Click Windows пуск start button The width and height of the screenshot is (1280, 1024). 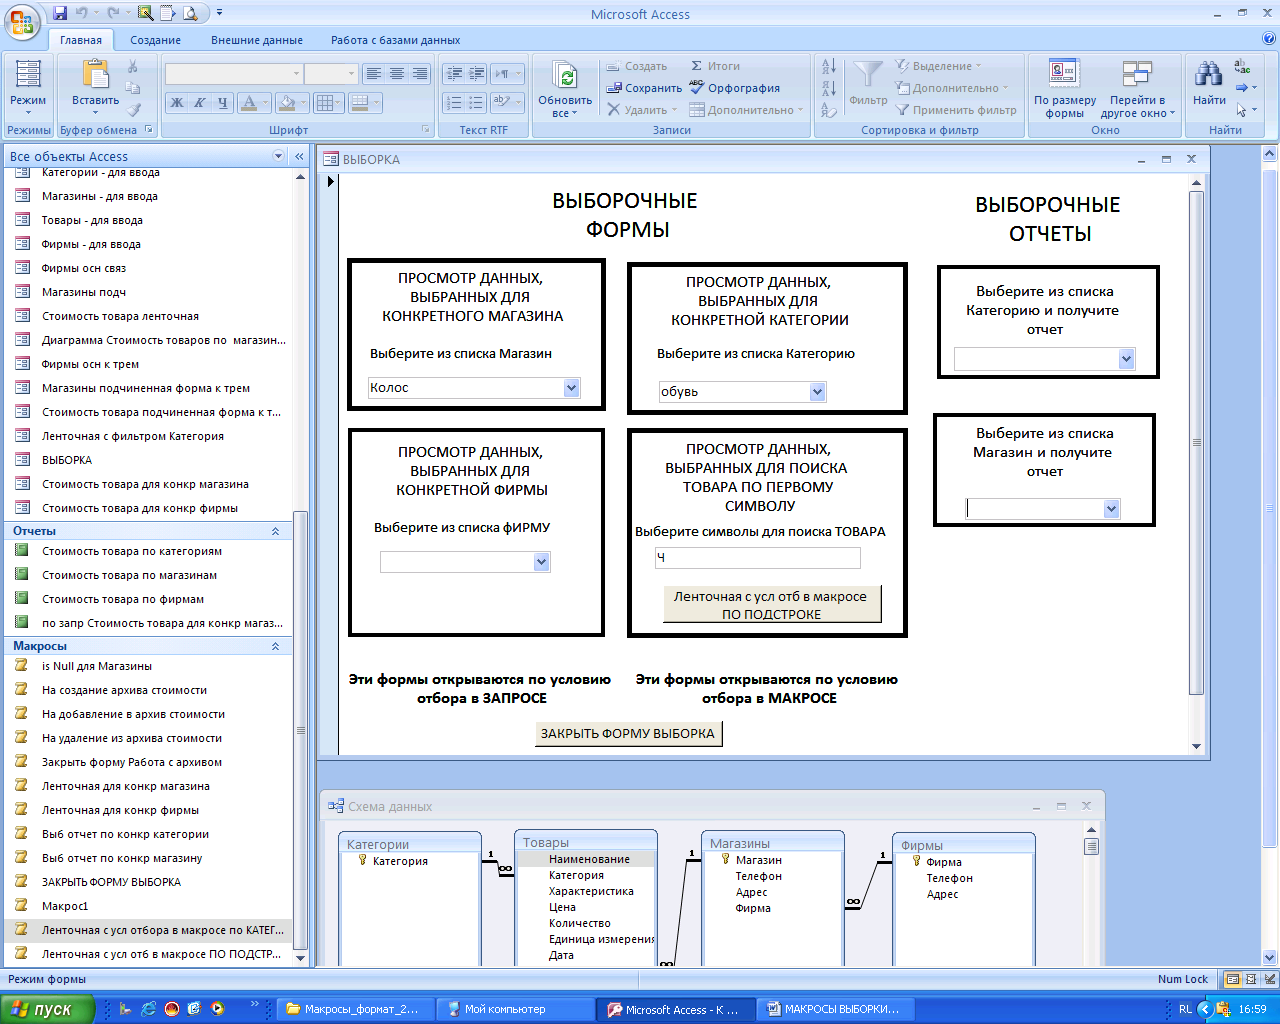tap(48, 1009)
